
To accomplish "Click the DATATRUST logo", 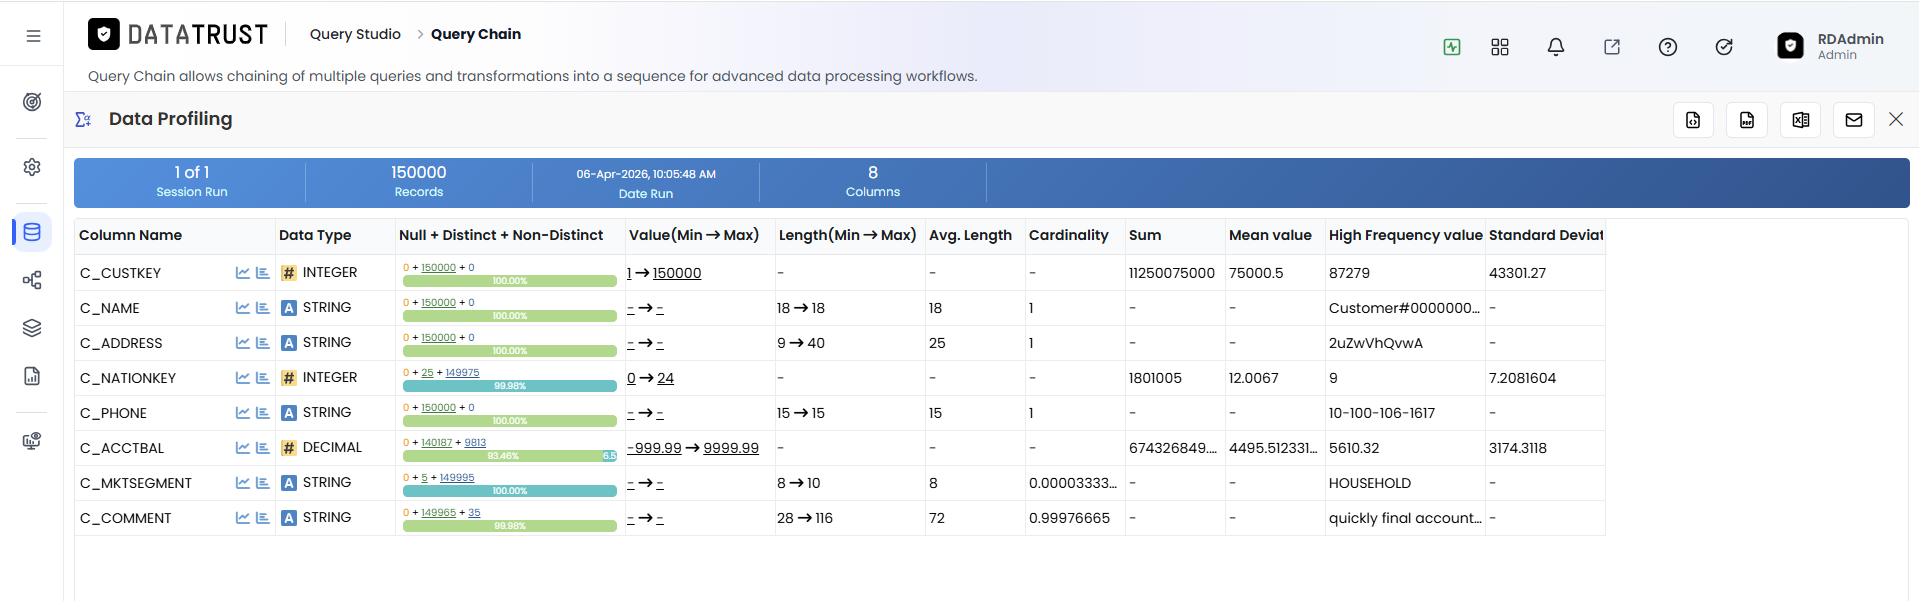I will tap(178, 35).
